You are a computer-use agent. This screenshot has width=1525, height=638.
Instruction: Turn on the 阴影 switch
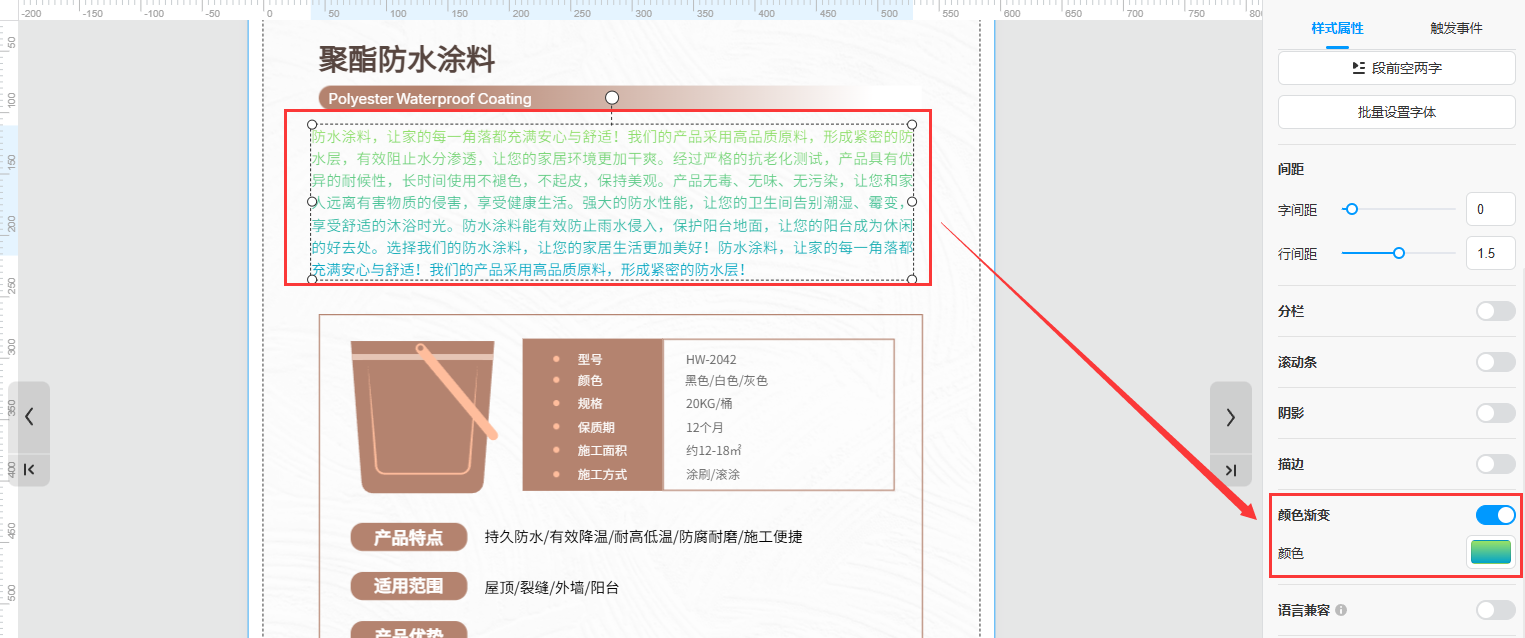click(1495, 413)
